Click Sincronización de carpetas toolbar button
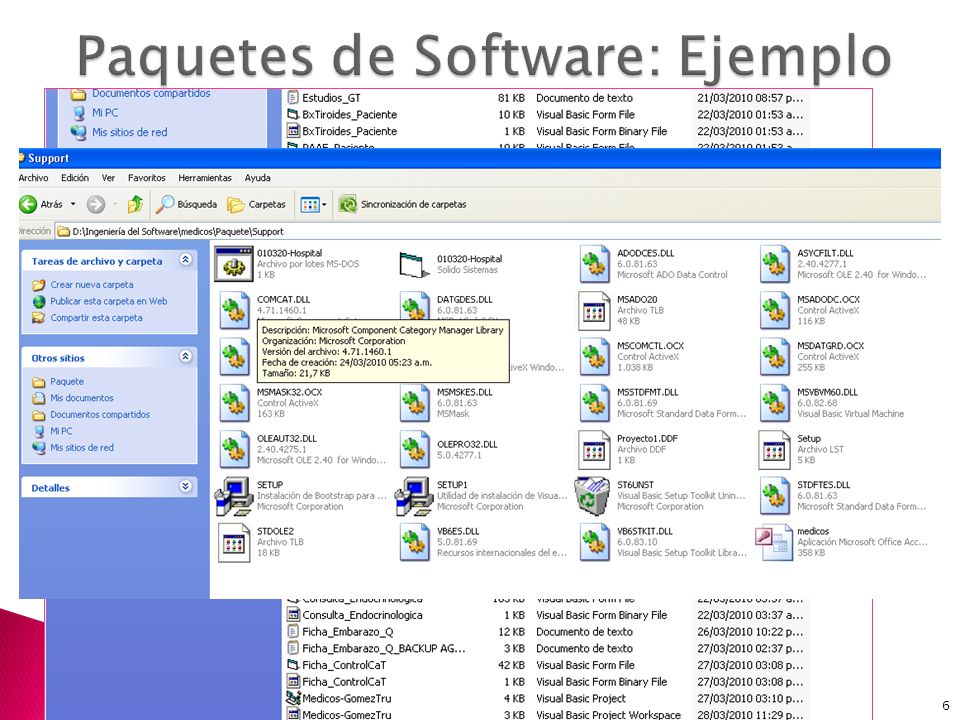The image size is (960, 720). tap(403, 204)
